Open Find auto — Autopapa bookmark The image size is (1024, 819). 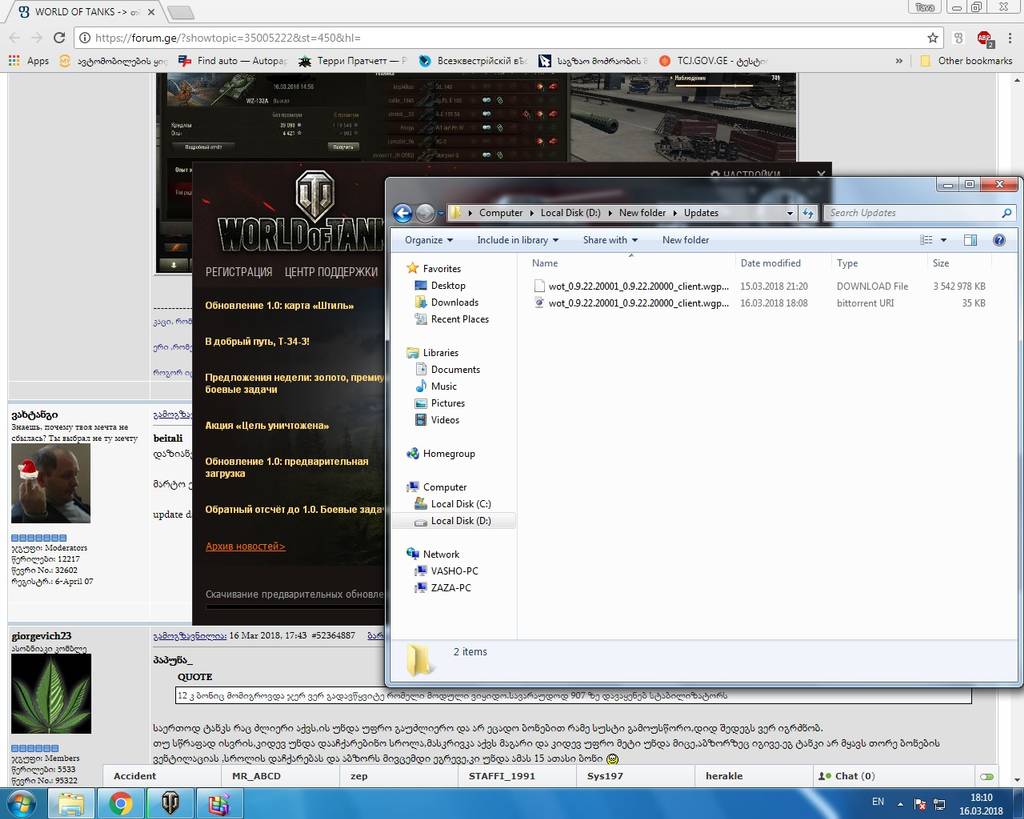[232, 61]
